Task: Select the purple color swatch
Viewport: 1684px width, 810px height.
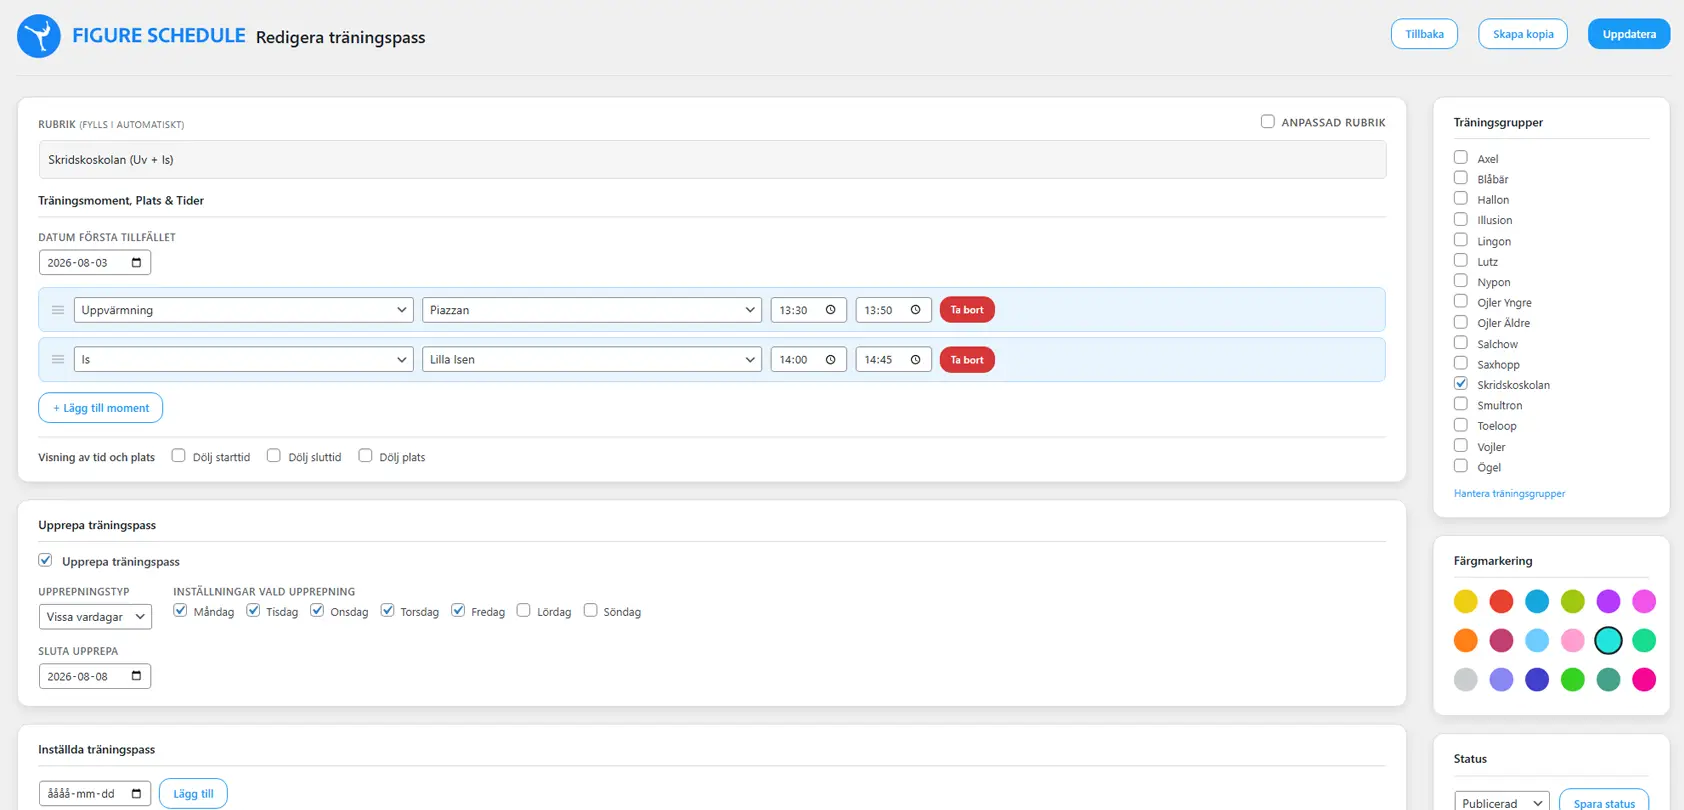Action: tap(1608, 601)
